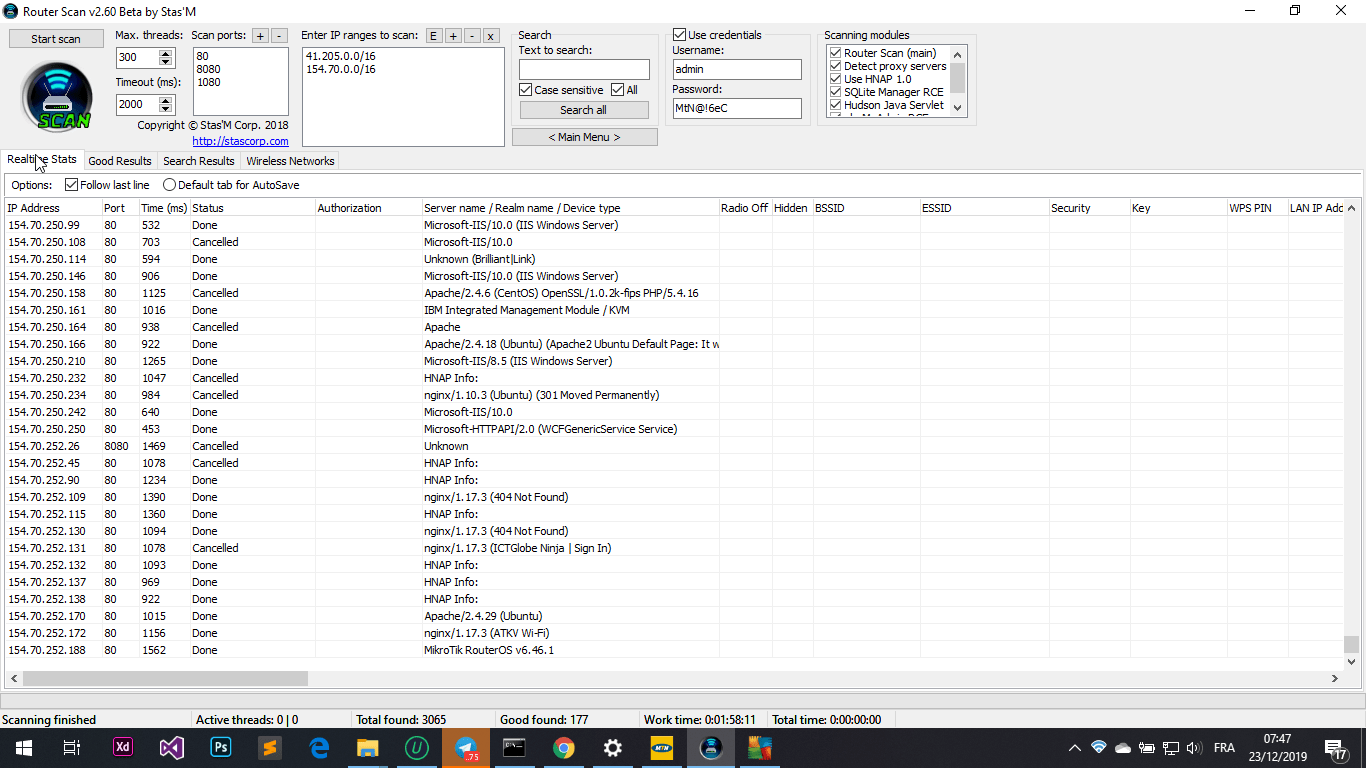Open action center notifications icon
Screen dimensions: 1366x768
click(x=1335, y=748)
